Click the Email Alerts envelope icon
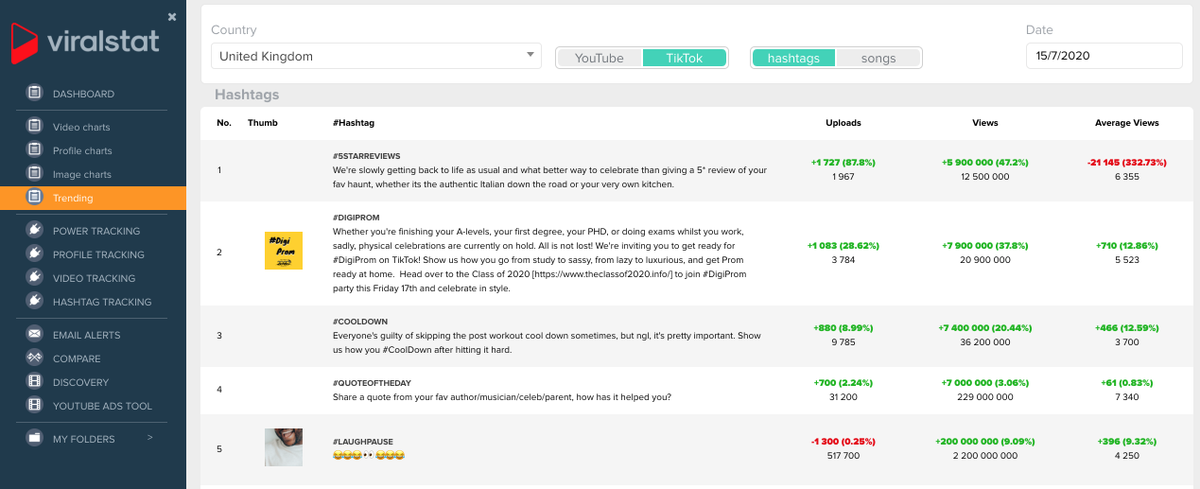 (35, 334)
